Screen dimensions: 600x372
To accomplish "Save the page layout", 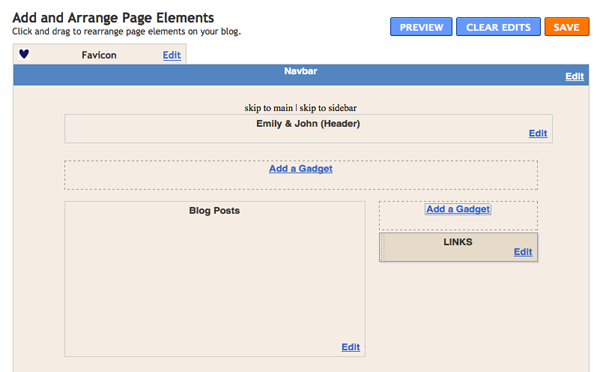I will click(x=567, y=27).
